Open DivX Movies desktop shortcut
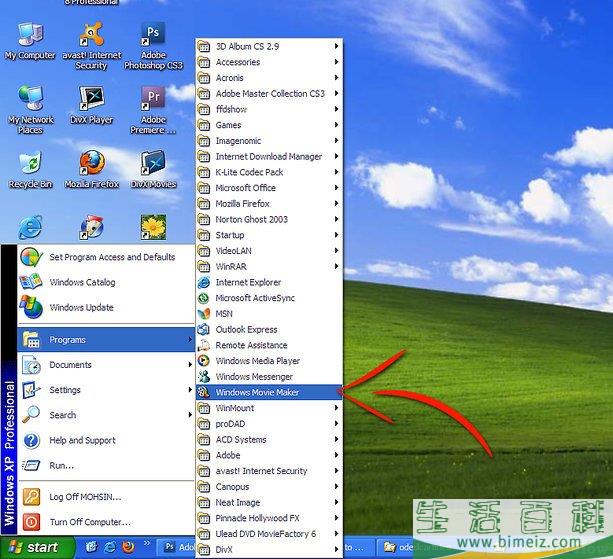613x559 pixels. coord(153,170)
